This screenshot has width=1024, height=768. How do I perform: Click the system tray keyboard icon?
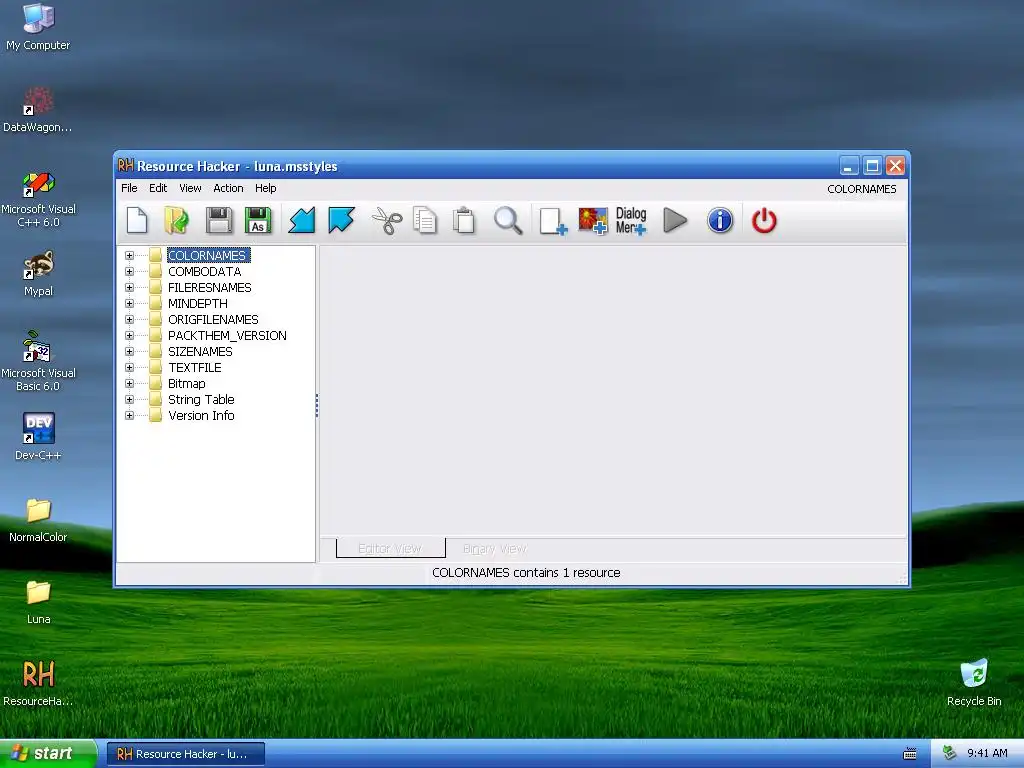point(910,754)
